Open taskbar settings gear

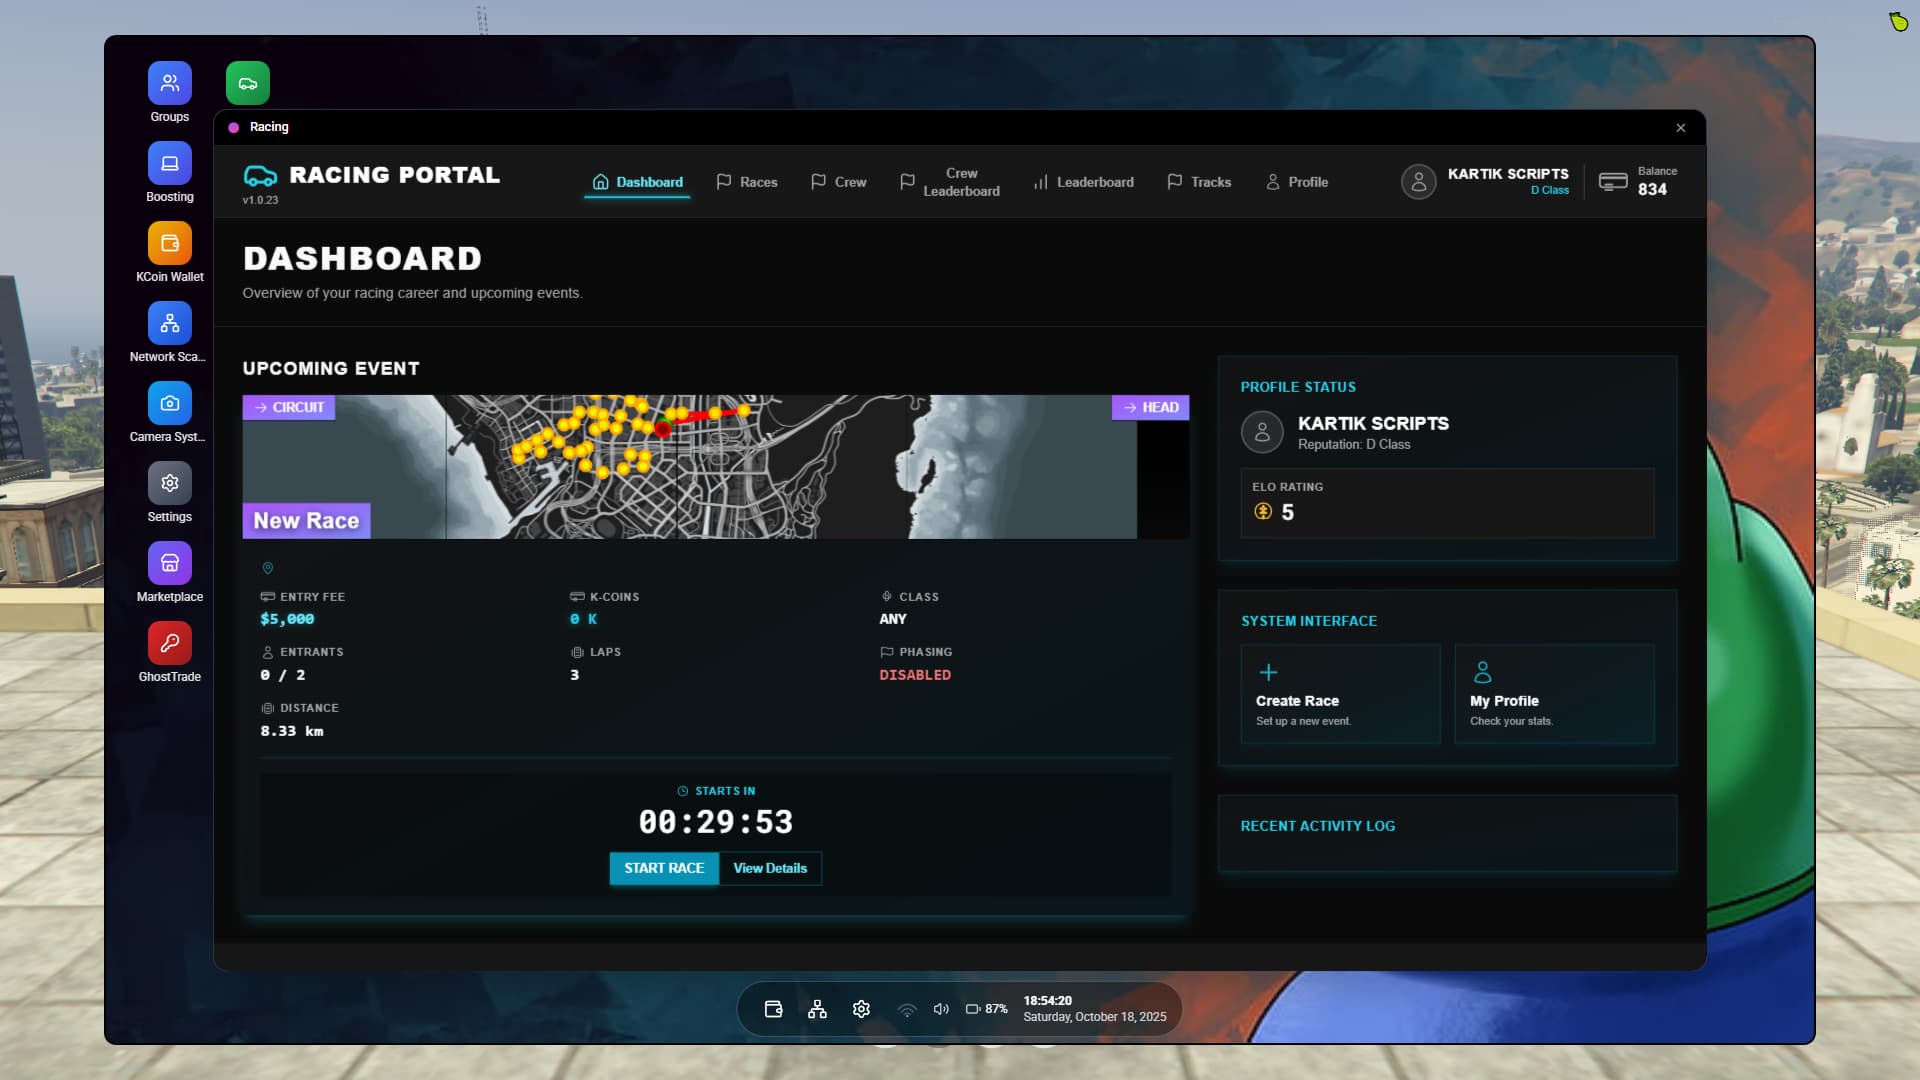coord(861,1009)
